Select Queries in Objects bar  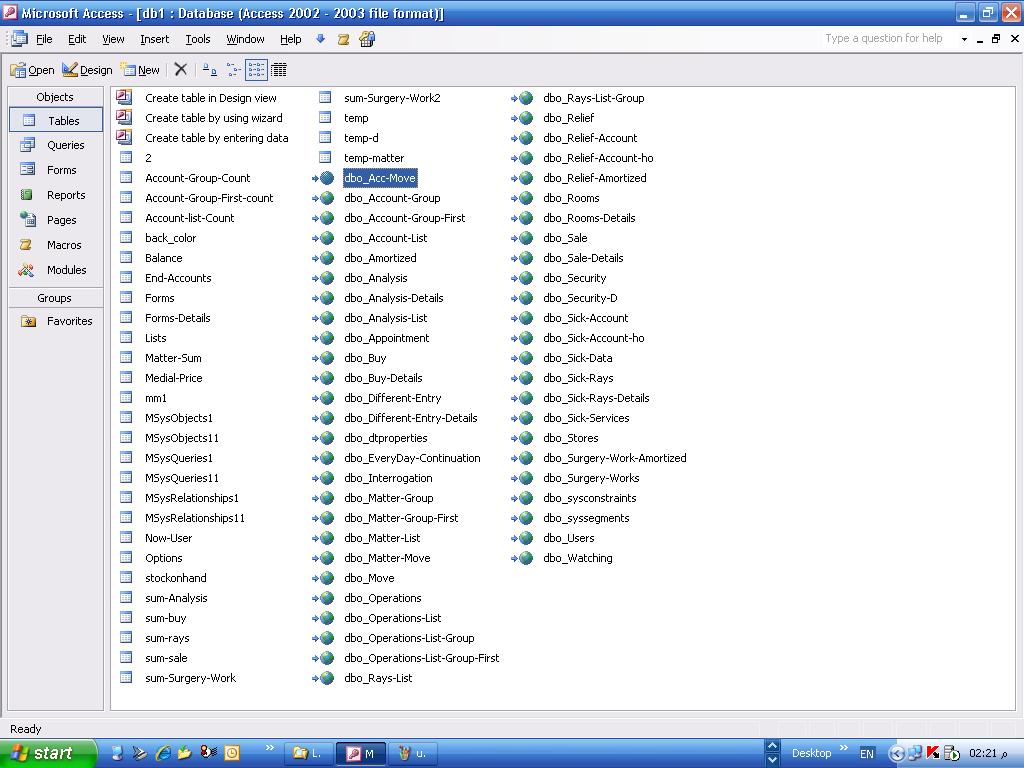(56, 145)
